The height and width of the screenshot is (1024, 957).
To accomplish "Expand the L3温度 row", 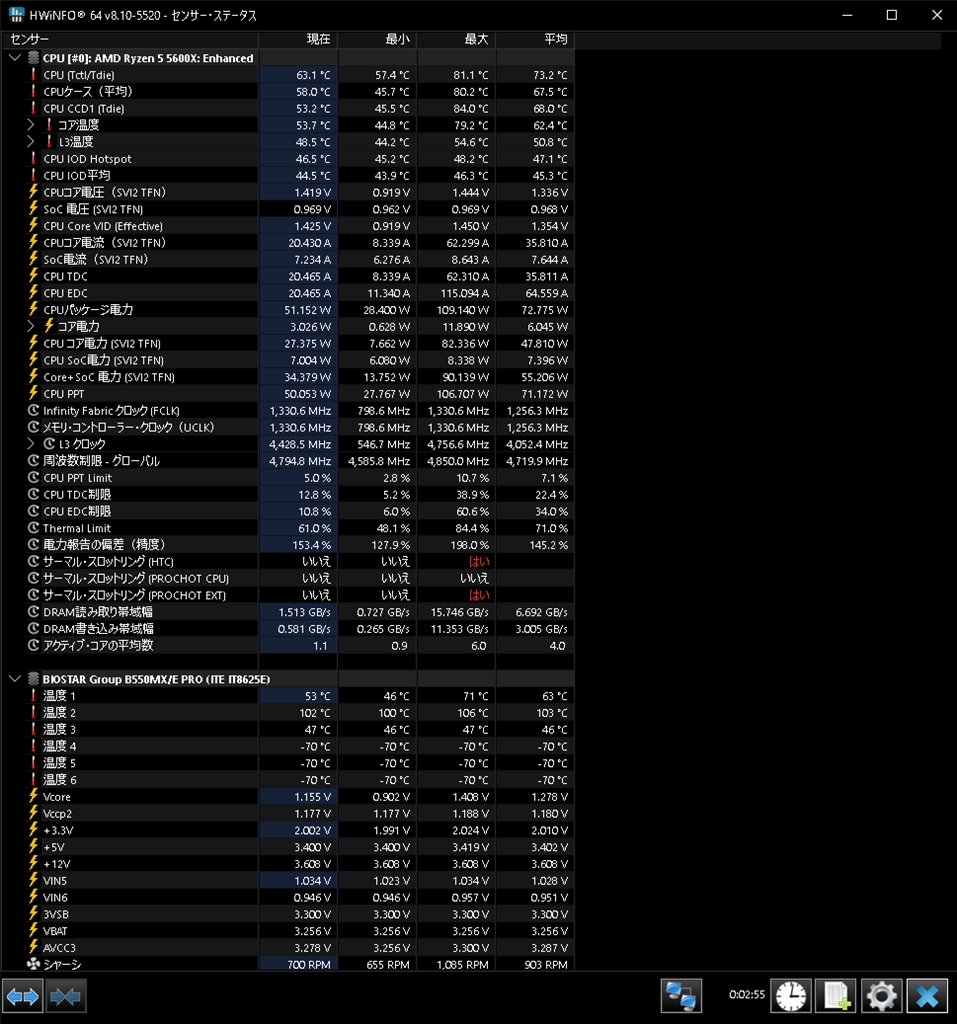I will pyautogui.click(x=30, y=142).
